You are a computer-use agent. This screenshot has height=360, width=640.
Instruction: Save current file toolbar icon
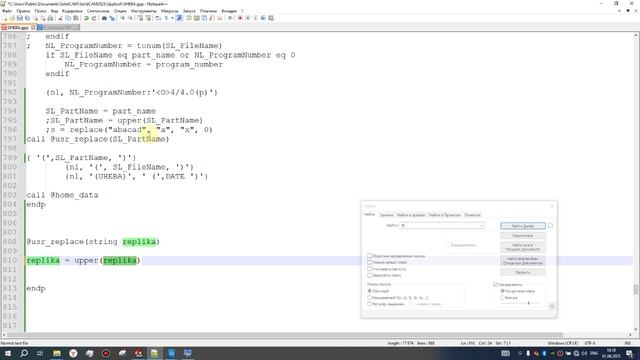(19, 18)
